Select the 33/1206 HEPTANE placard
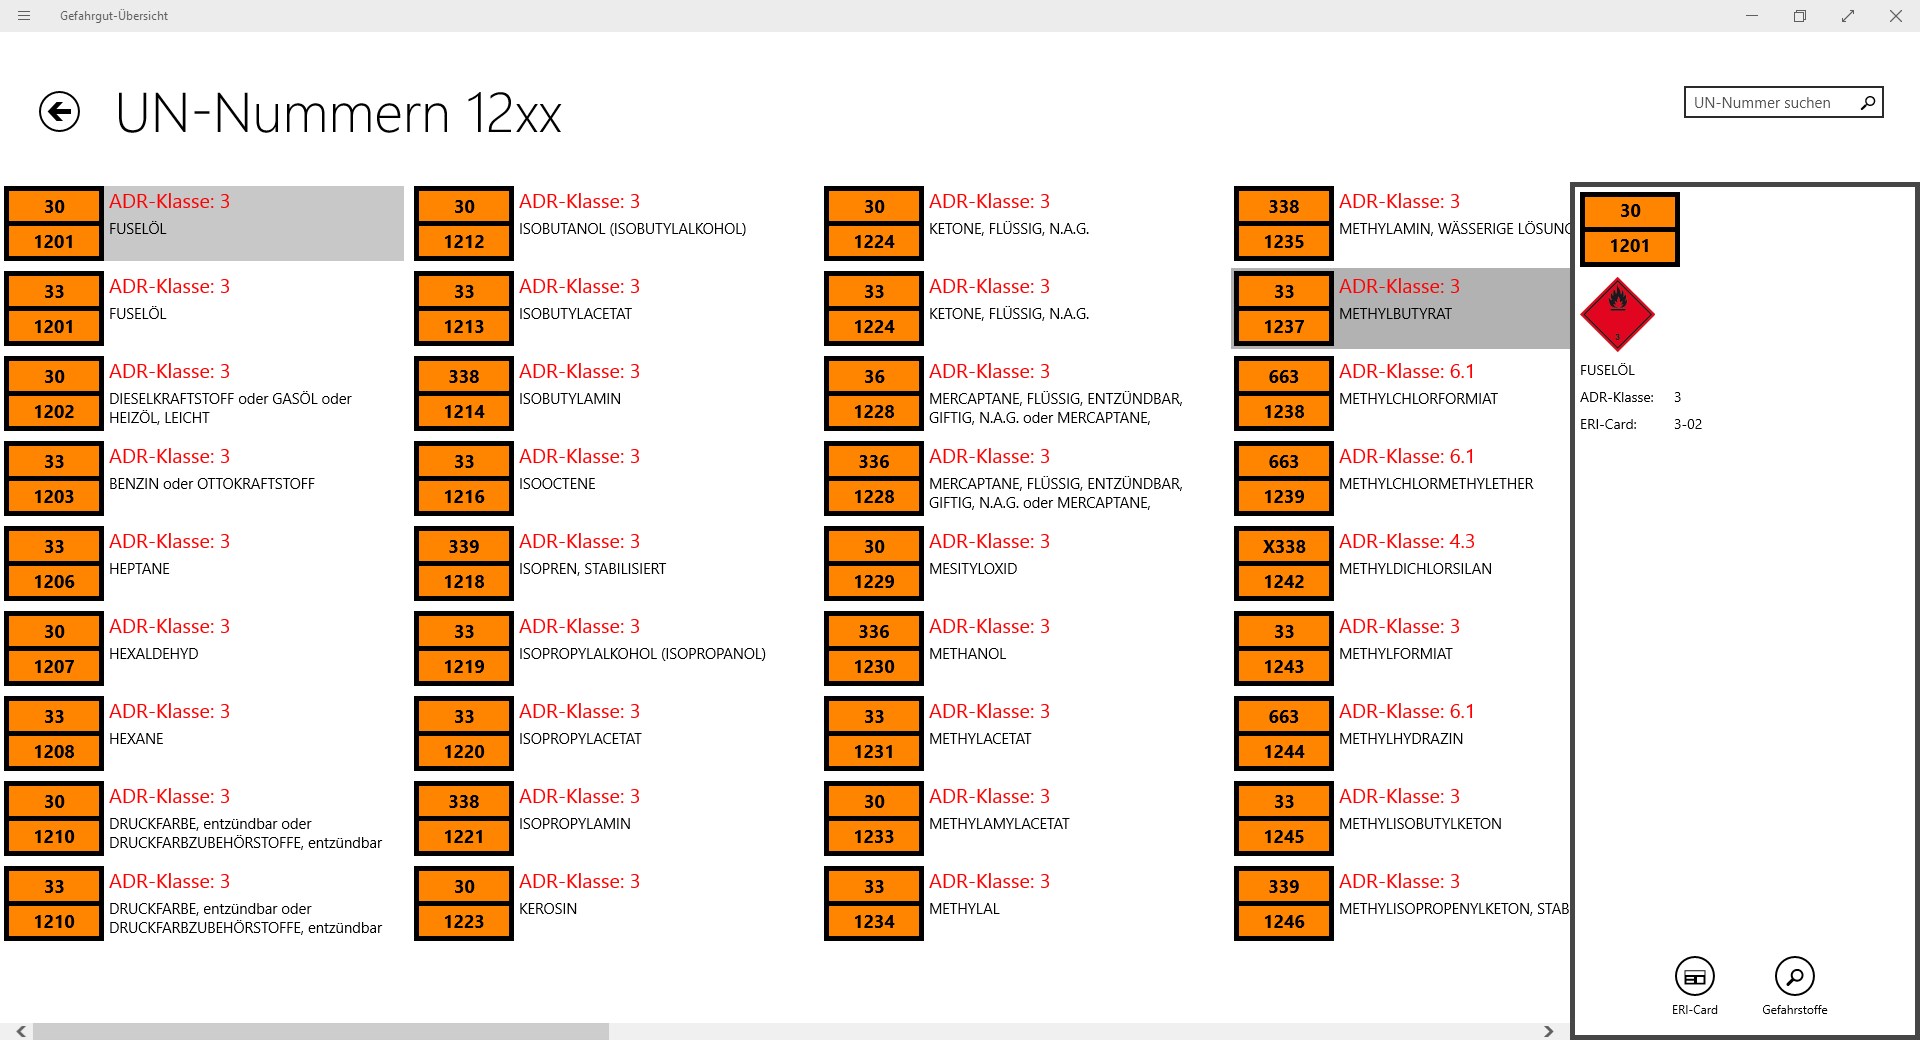 click(54, 564)
